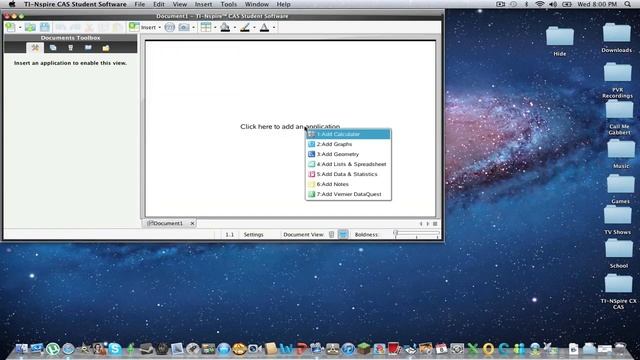
Task: Click the Open Document folder icon
Action: click(x=30, y=27)
